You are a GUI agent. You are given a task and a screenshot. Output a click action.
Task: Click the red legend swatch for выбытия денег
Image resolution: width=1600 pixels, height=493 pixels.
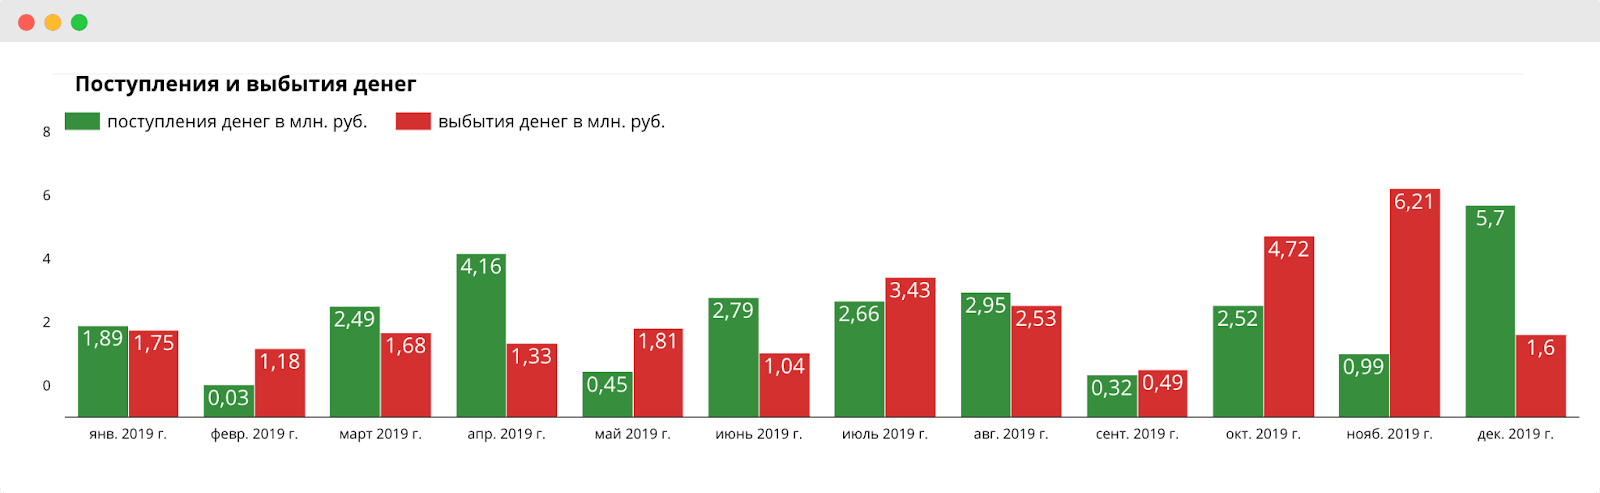tap(413, 122)
